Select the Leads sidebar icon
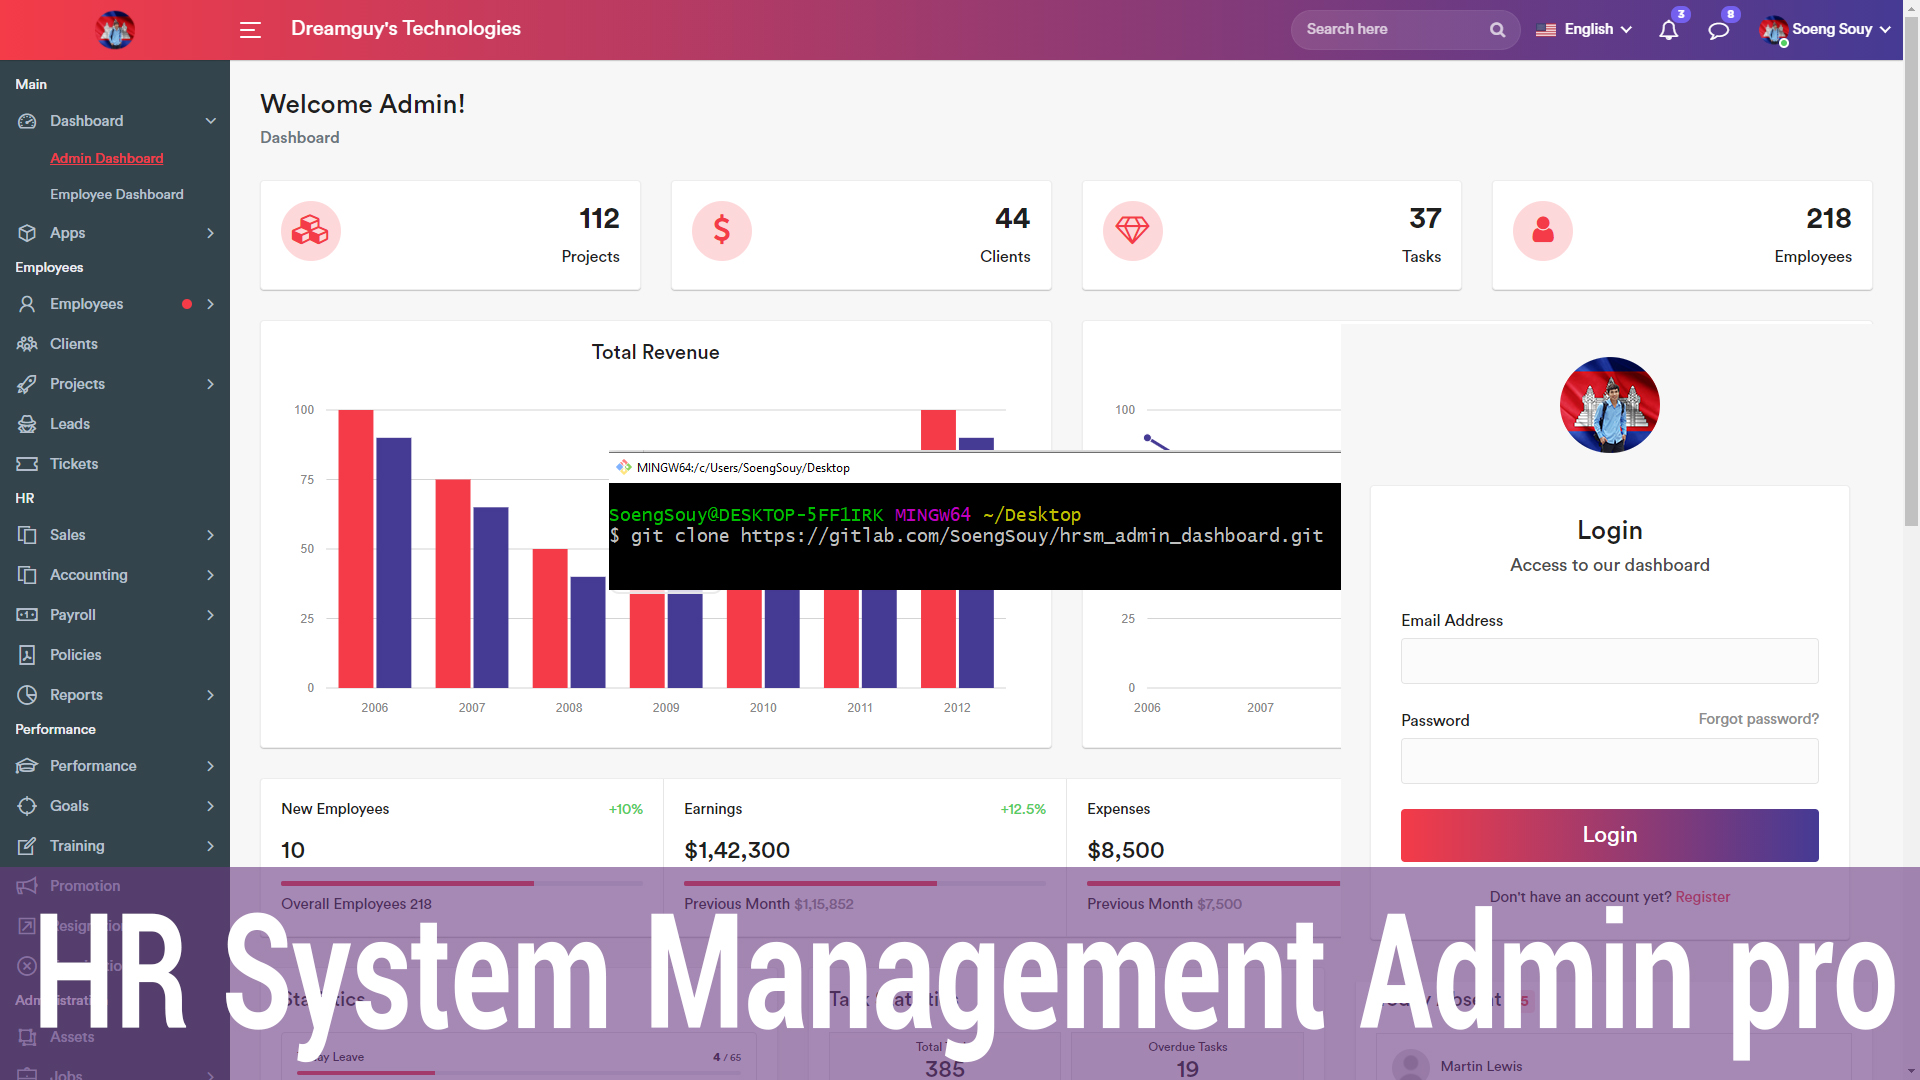Screen dimensions: 1920x1080 (x=28, y=424)
